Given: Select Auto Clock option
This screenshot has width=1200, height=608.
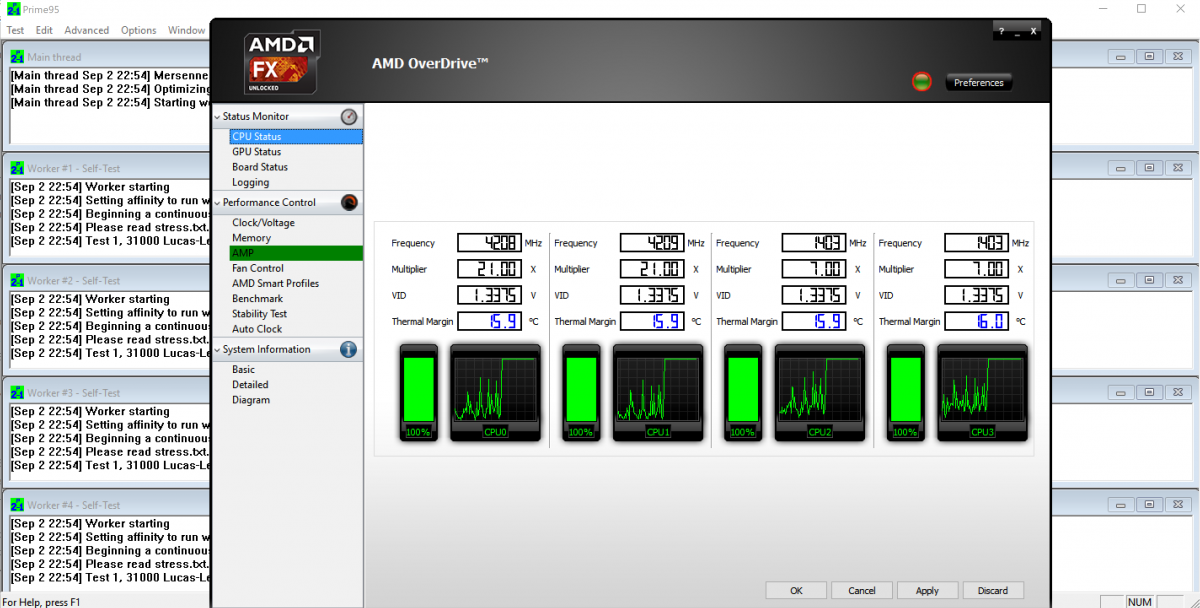Looking at the screenshot, I should 257,329.
